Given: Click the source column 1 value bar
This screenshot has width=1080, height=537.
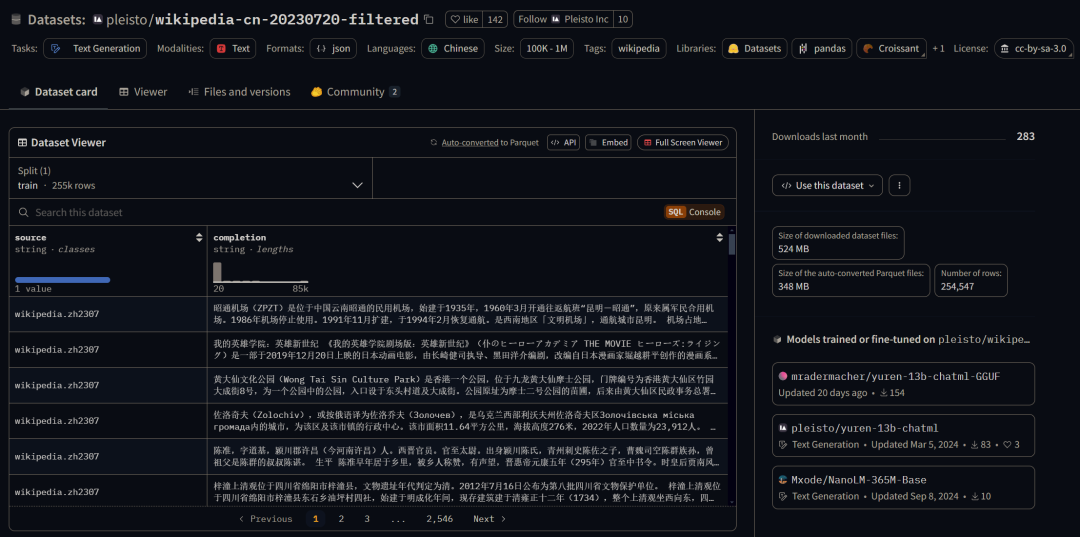Looking at the screenshot, I should click(63, 280).
